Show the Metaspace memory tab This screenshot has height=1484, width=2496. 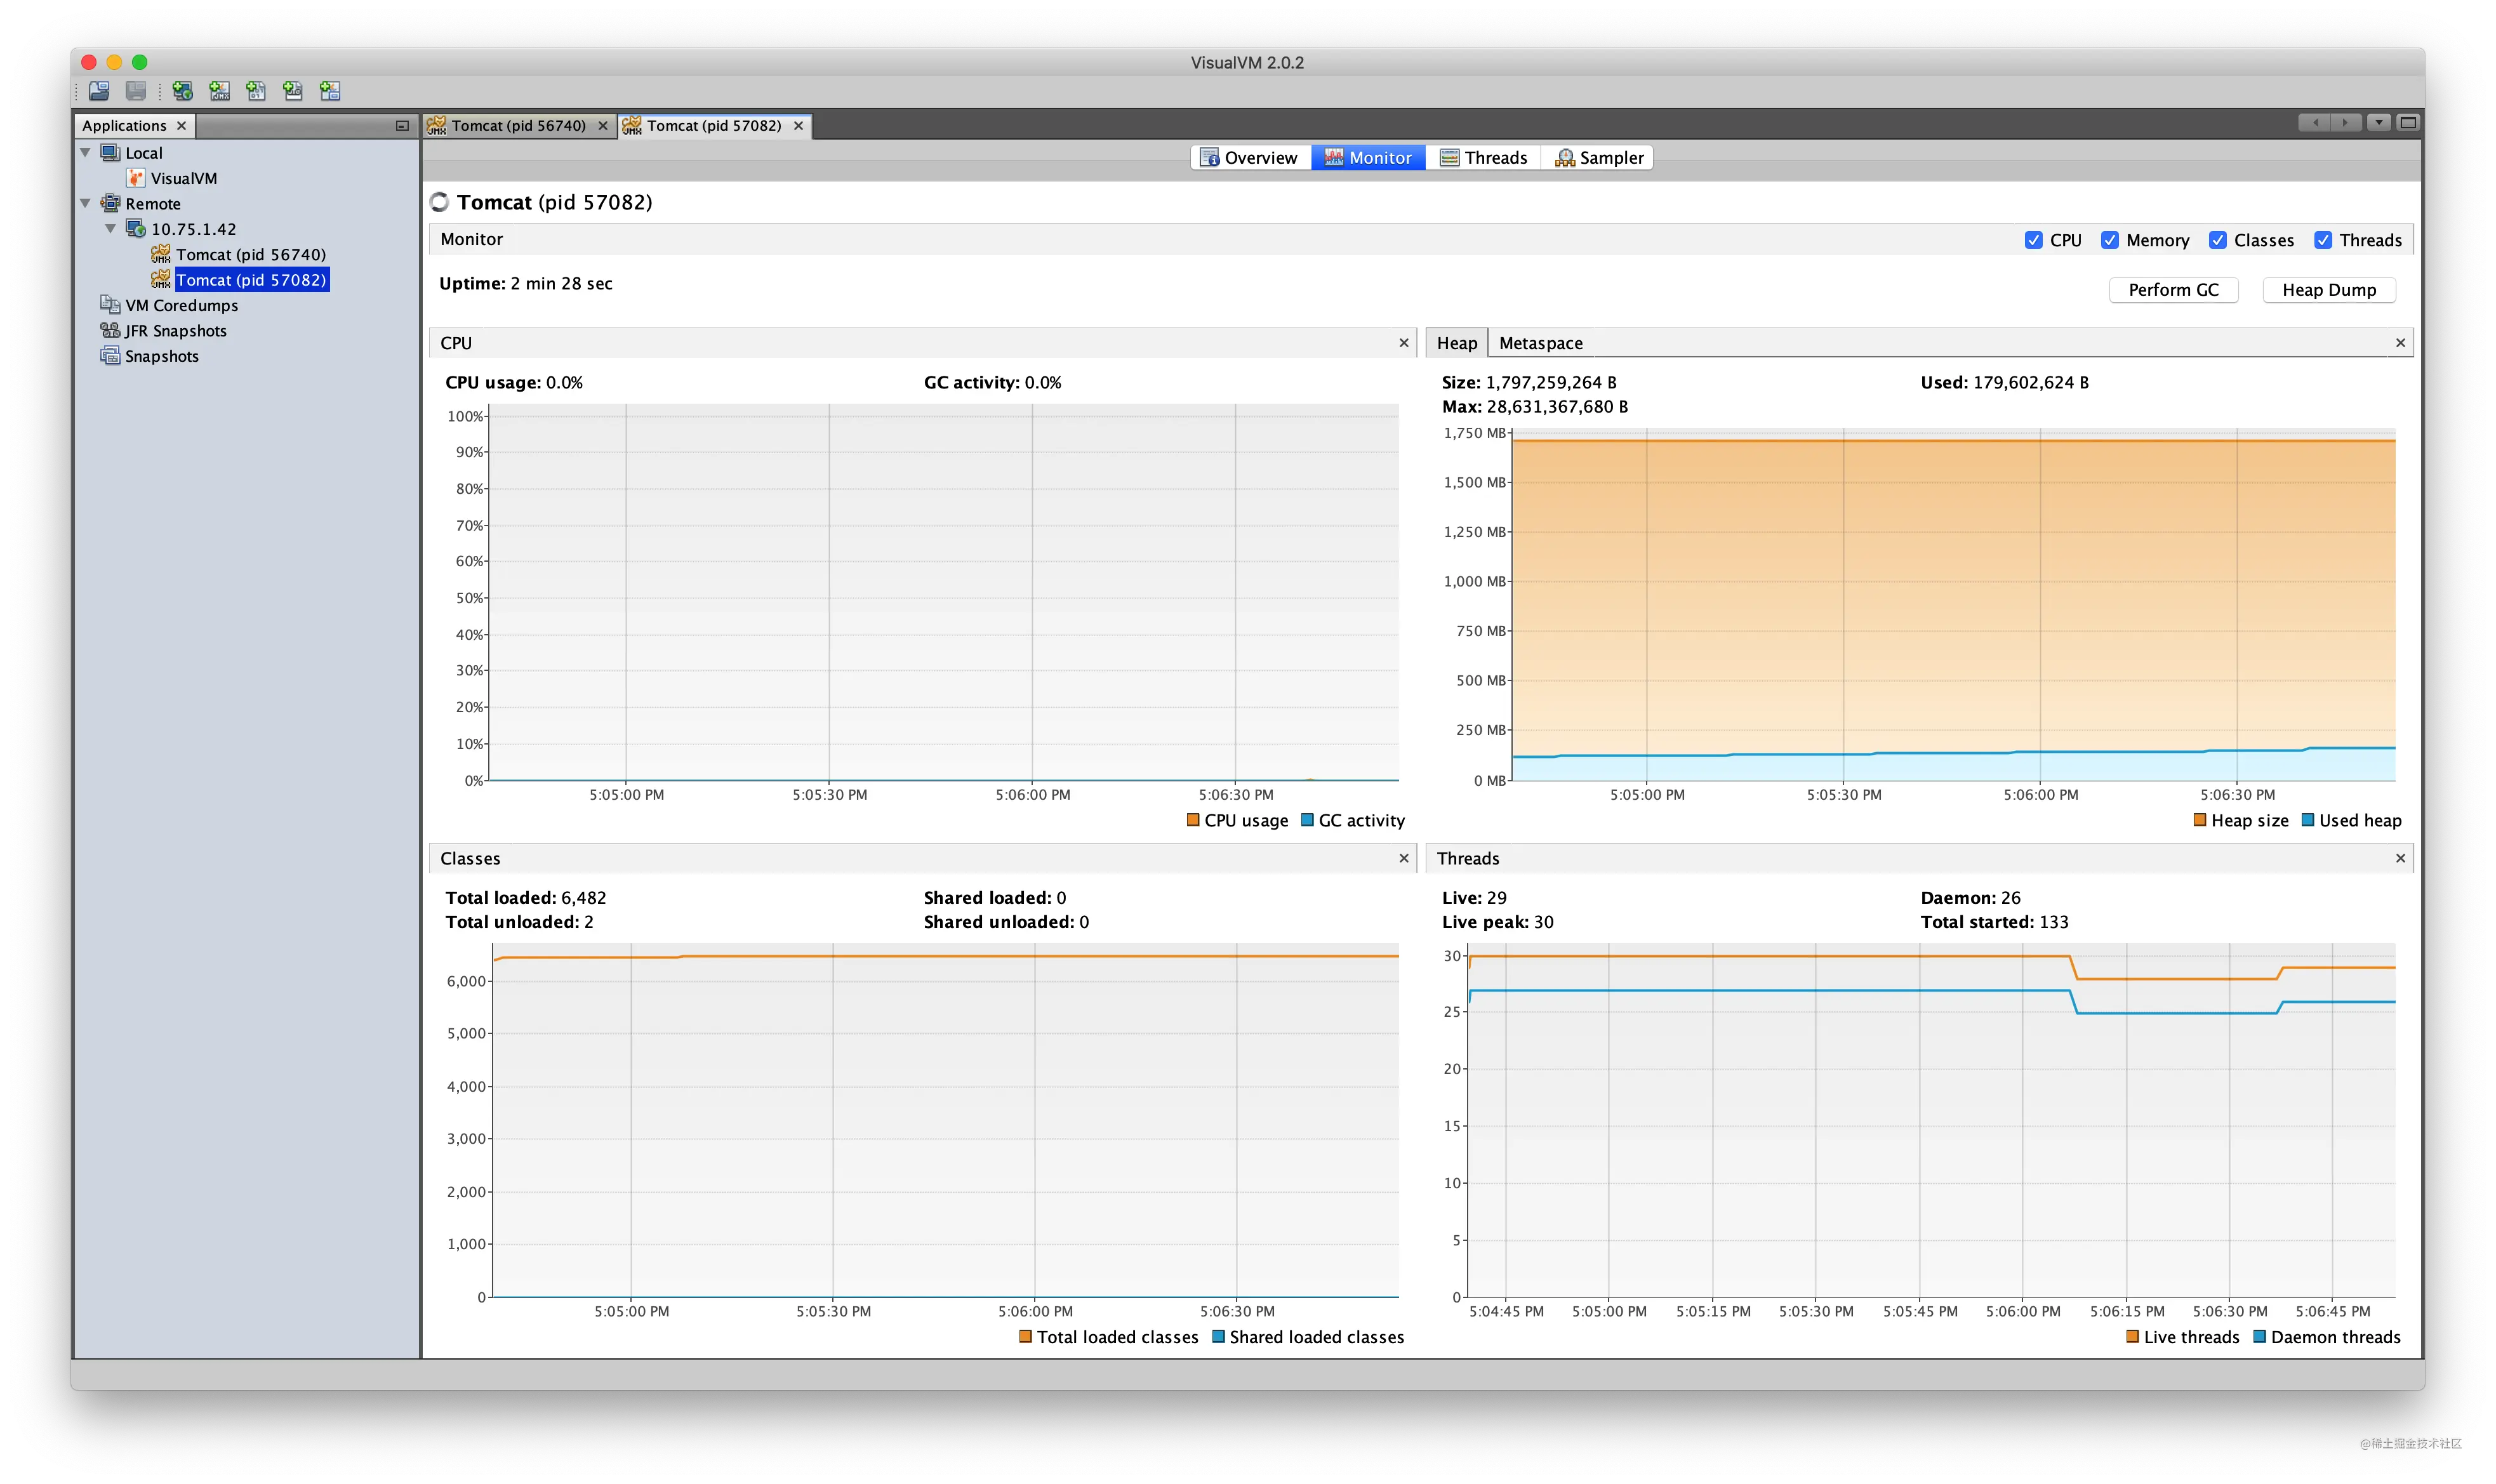point(1541,343)
